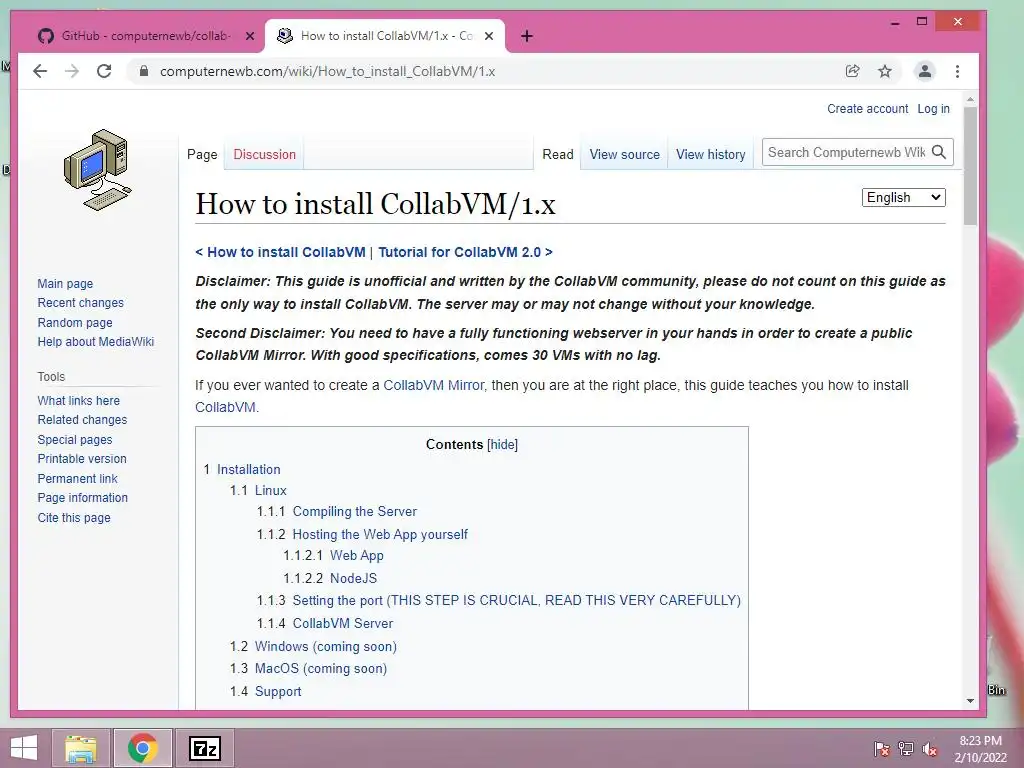Screen dimensions: 1024x768
Task: Open Printable version link
Action: [82, 458]
